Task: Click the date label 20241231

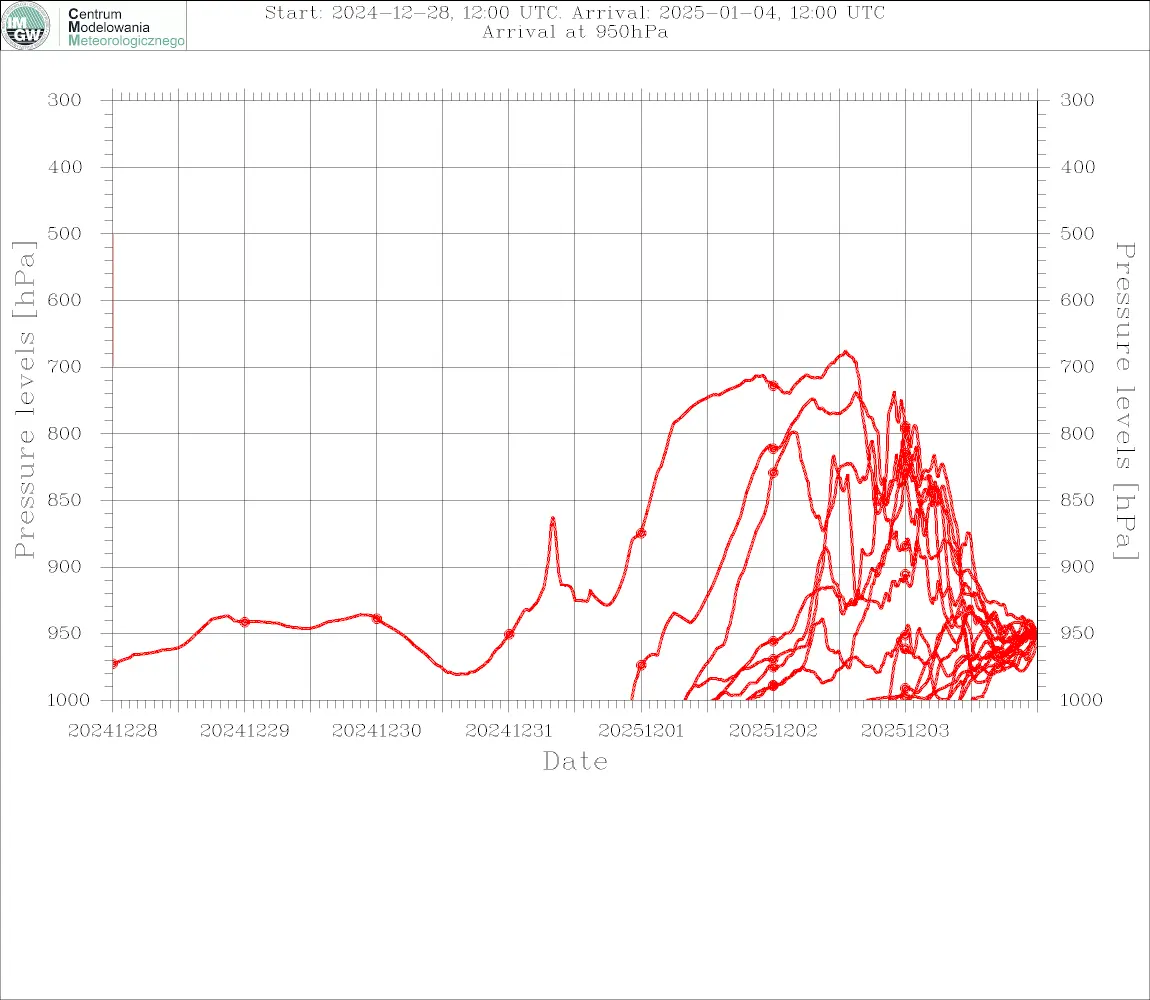Action: point(509,731)
